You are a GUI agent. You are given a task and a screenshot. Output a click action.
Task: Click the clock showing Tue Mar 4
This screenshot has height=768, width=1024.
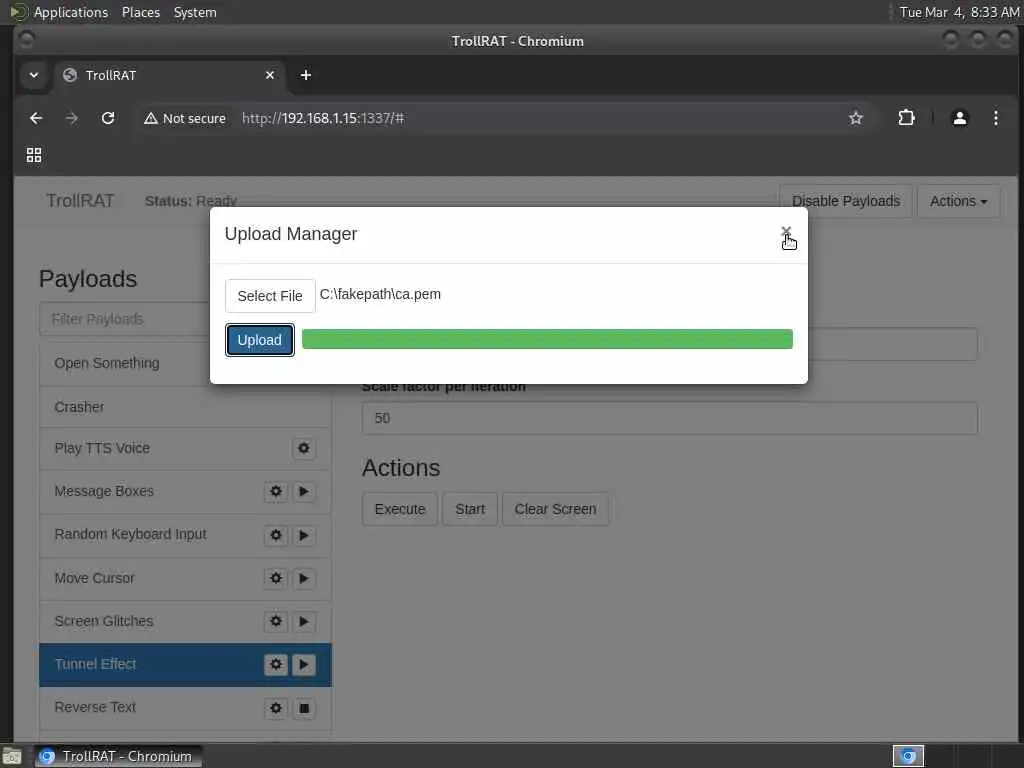coord(959,12)
